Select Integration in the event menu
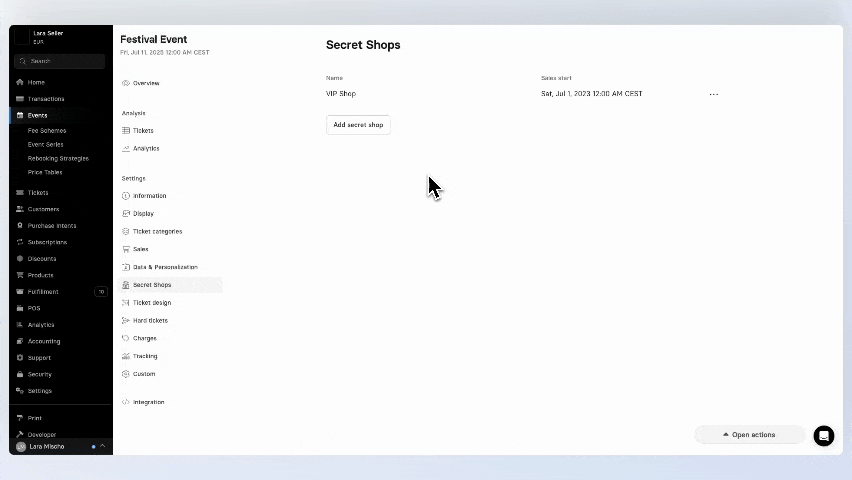852x480 pixels. tap(148, 402)
